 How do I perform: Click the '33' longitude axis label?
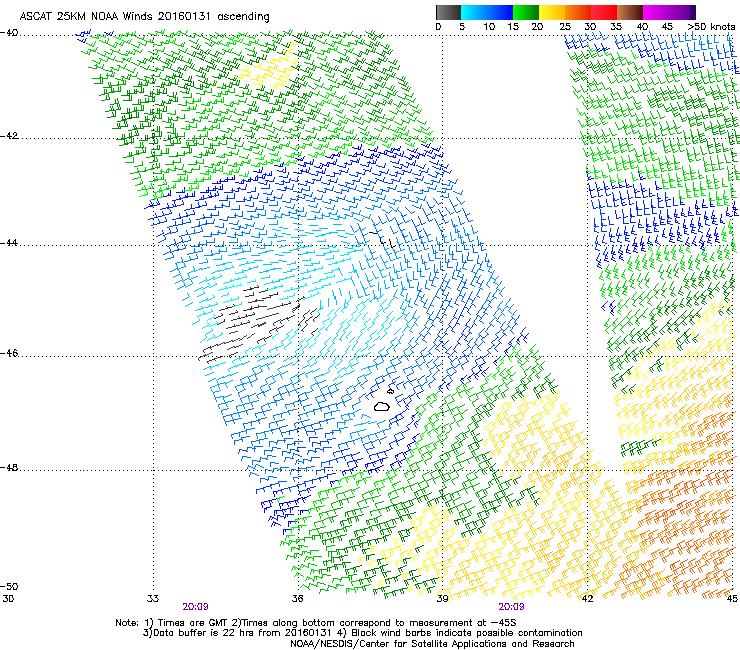(153, 599)
